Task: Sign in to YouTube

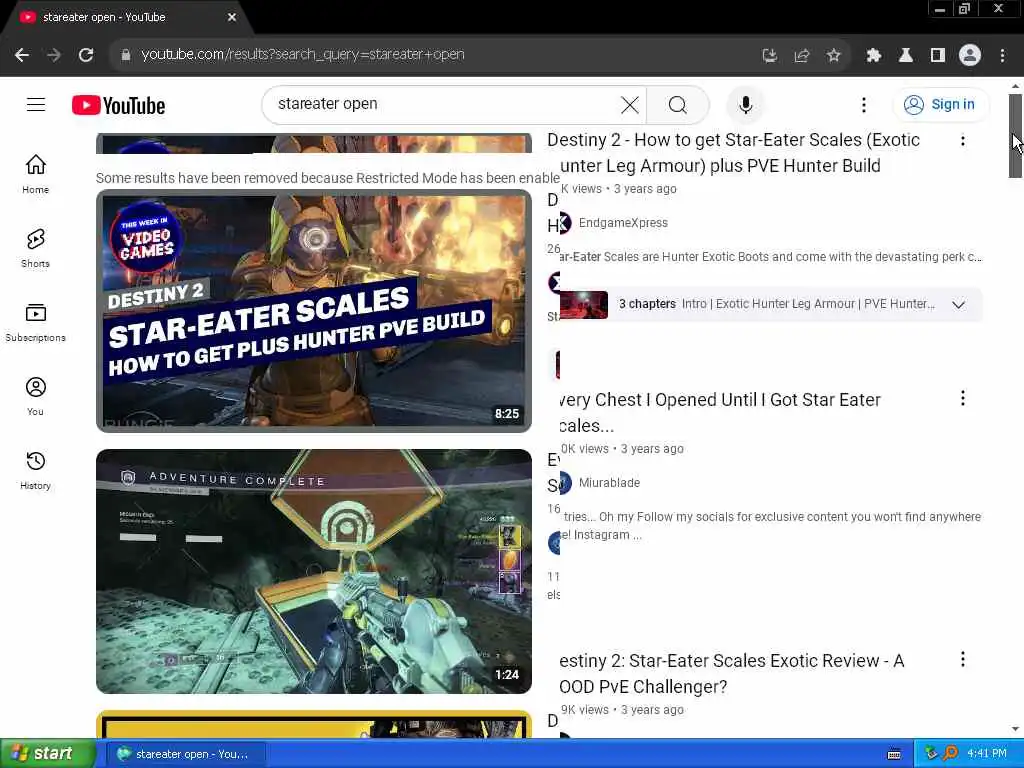Action: [940, 104]
